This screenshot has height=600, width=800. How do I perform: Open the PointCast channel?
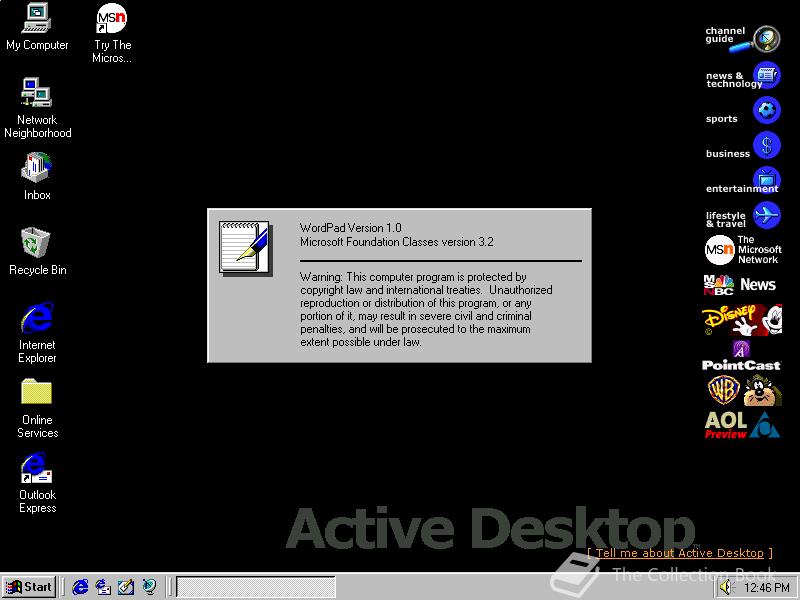[741, 356]
